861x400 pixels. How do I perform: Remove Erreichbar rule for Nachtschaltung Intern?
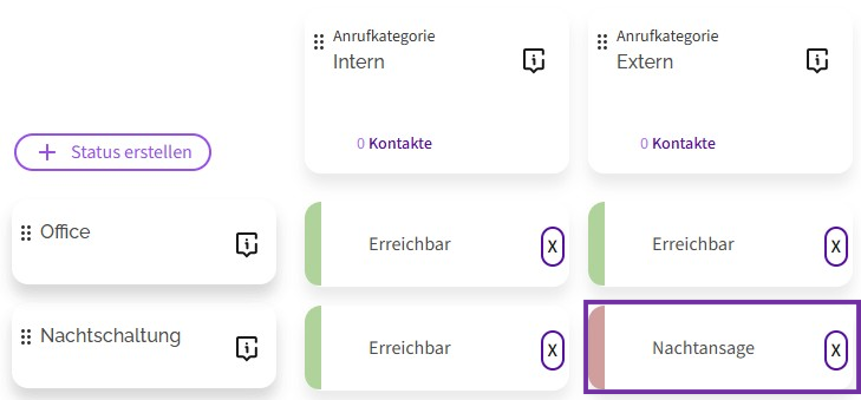tap(552, 349)
